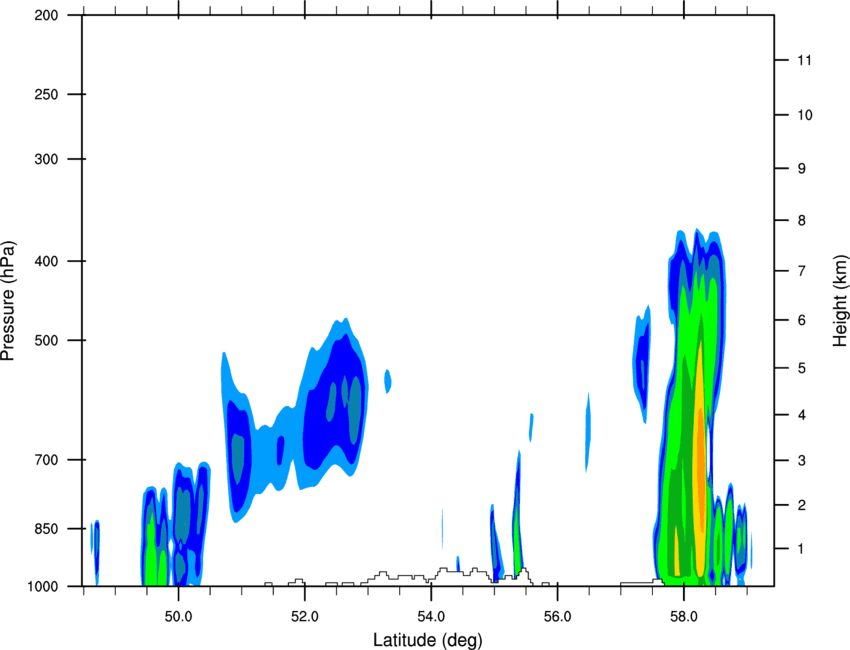Select the 200 pressure tick label
Viewport: 850px width, 650px height.
click(46, 15)
